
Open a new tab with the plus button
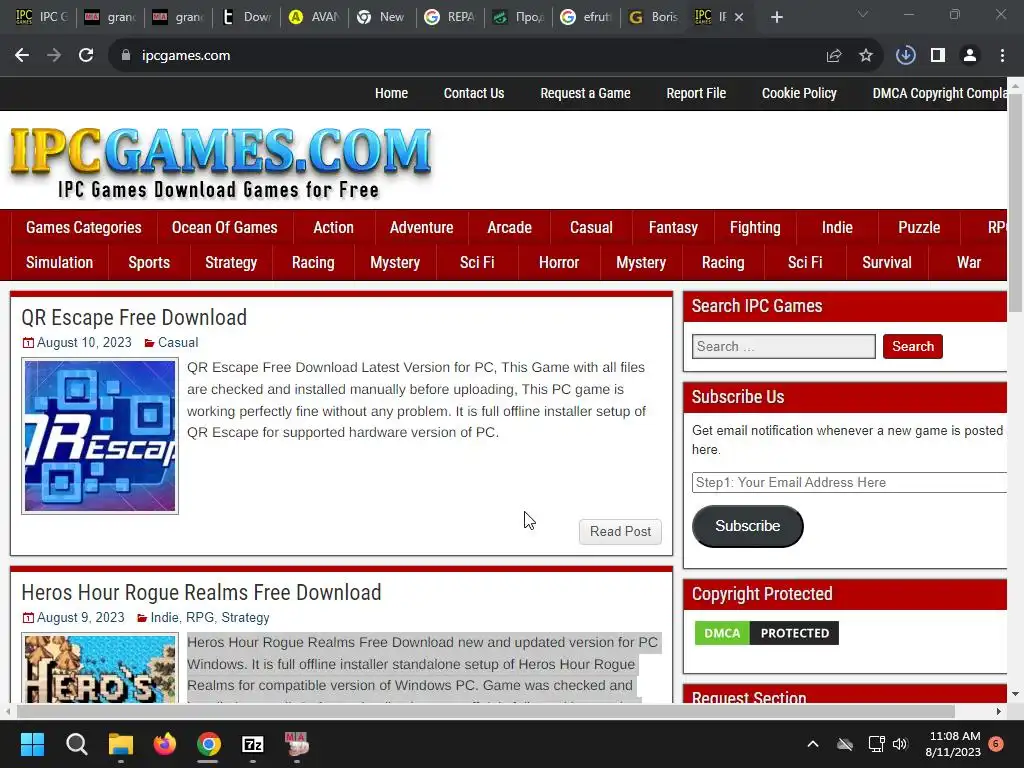tap(776, 18)
